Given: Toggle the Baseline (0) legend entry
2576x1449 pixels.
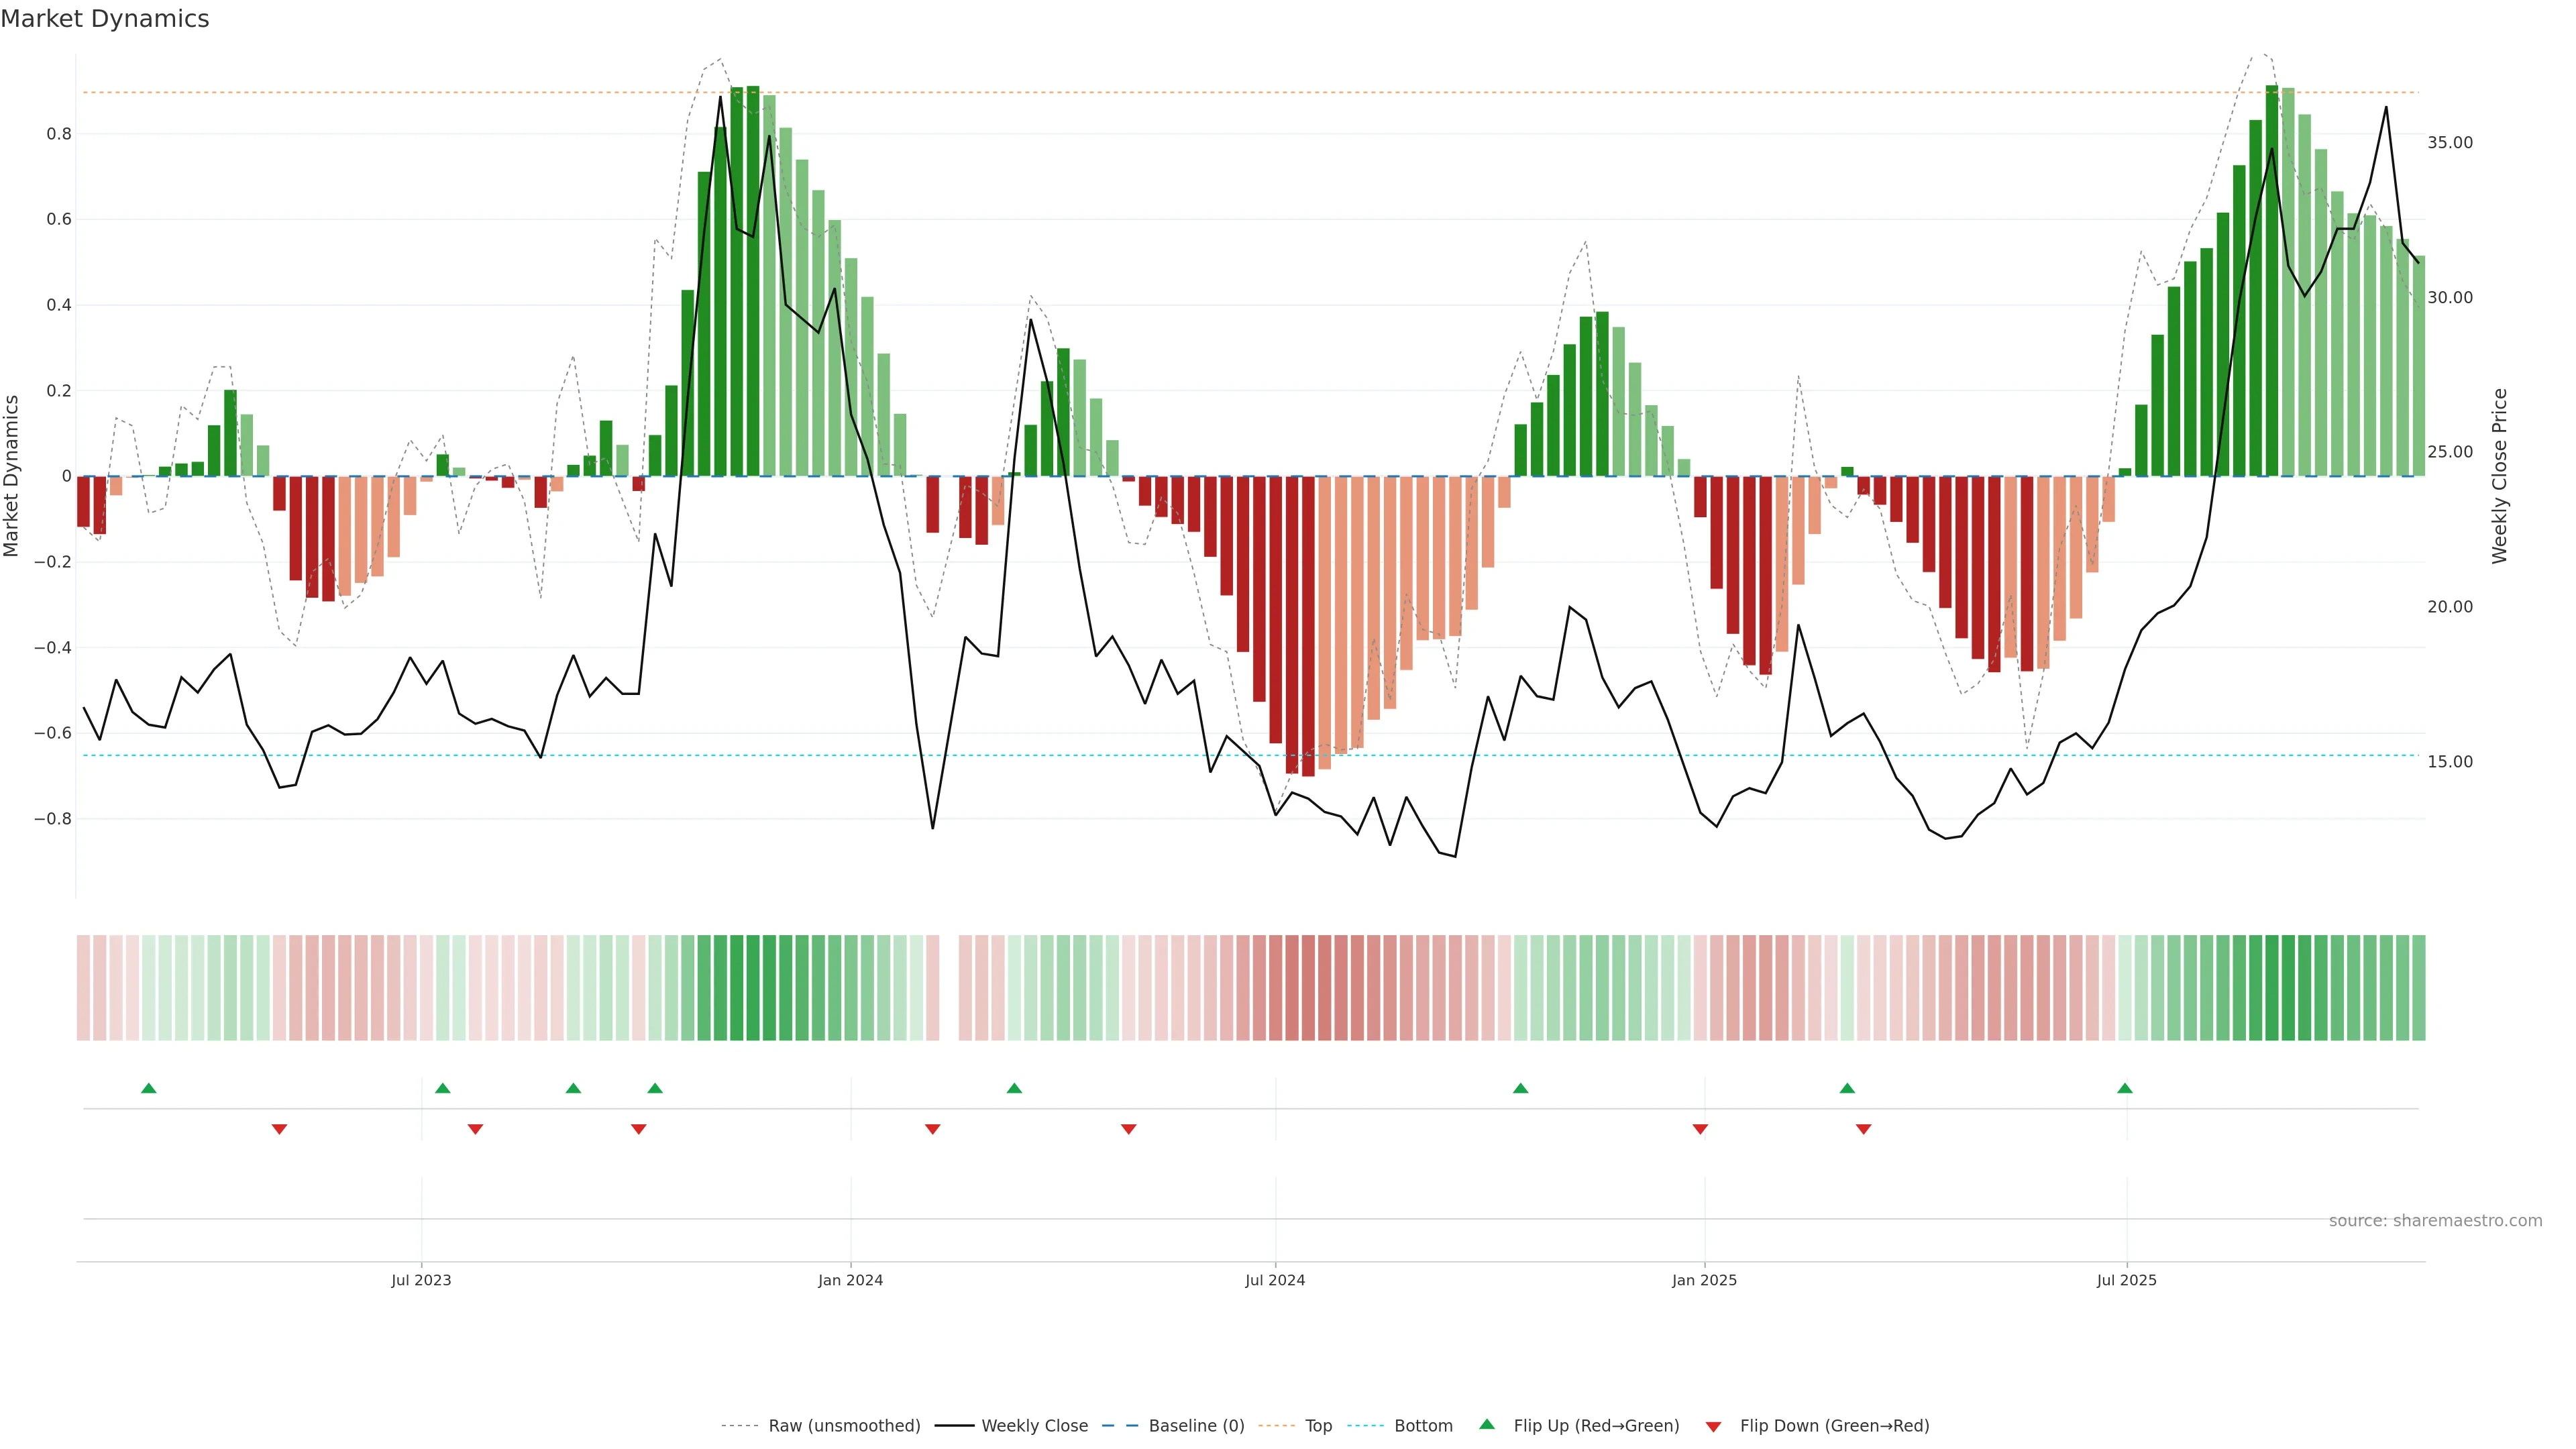Looking at the screenshot, I should pos(1196,1426).
